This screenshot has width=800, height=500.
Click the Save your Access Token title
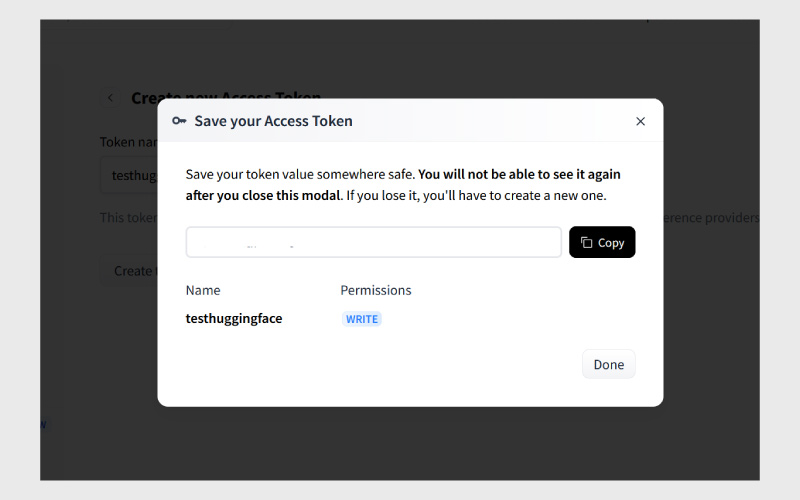coord(273,121)
